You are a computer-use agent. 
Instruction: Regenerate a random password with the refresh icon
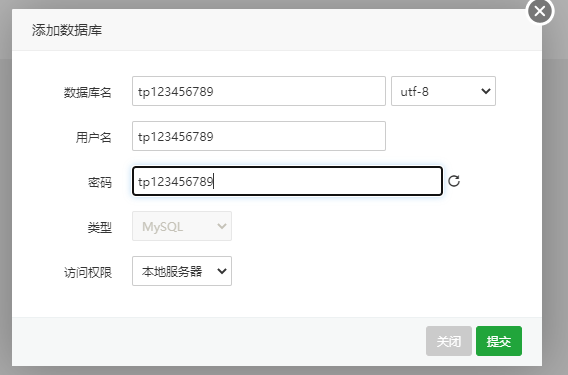pyautogui.click(x=454, y=181)
